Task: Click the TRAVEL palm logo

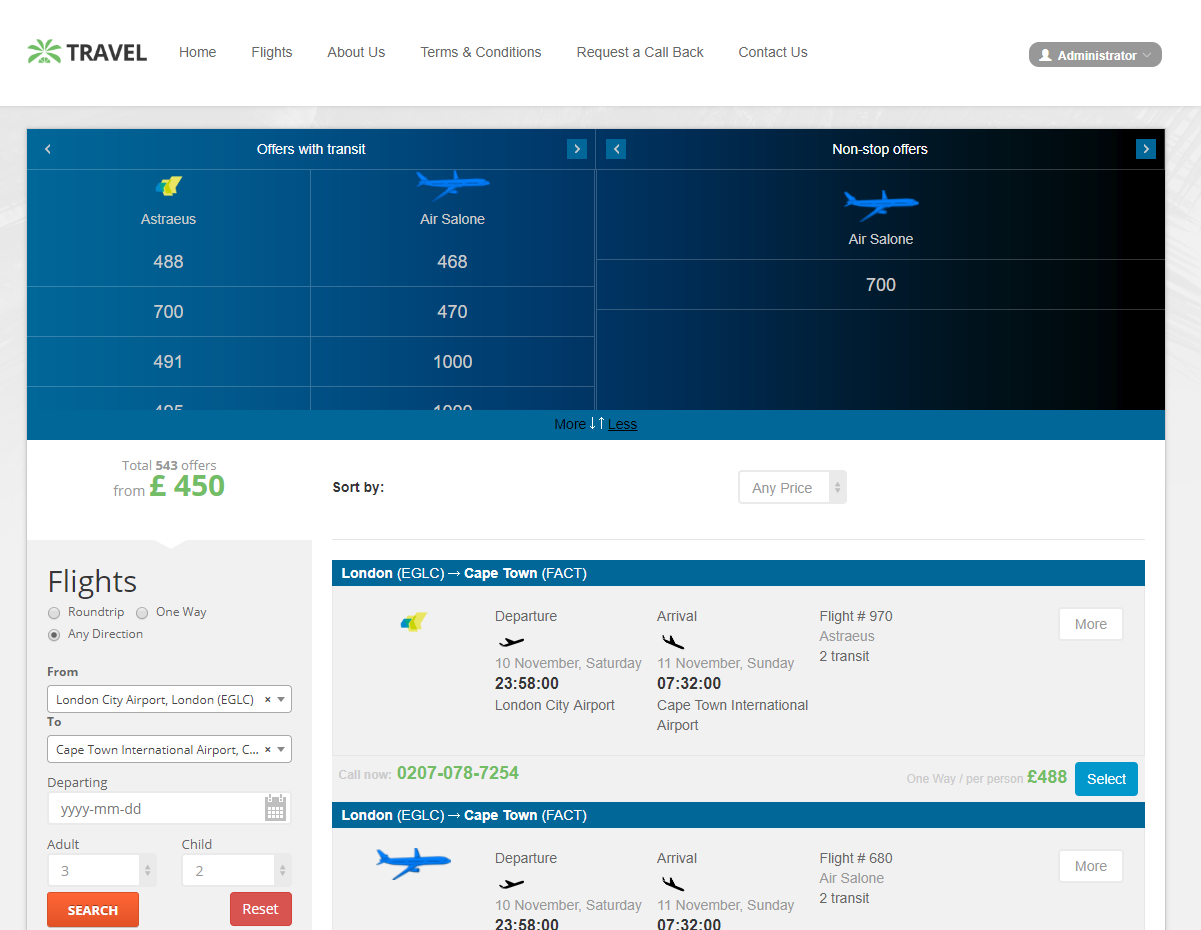Action: (87, 52)
